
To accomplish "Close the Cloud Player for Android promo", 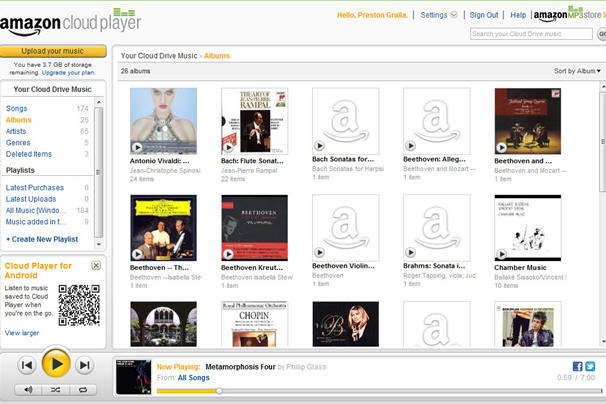I will click(x=96, y=265).
